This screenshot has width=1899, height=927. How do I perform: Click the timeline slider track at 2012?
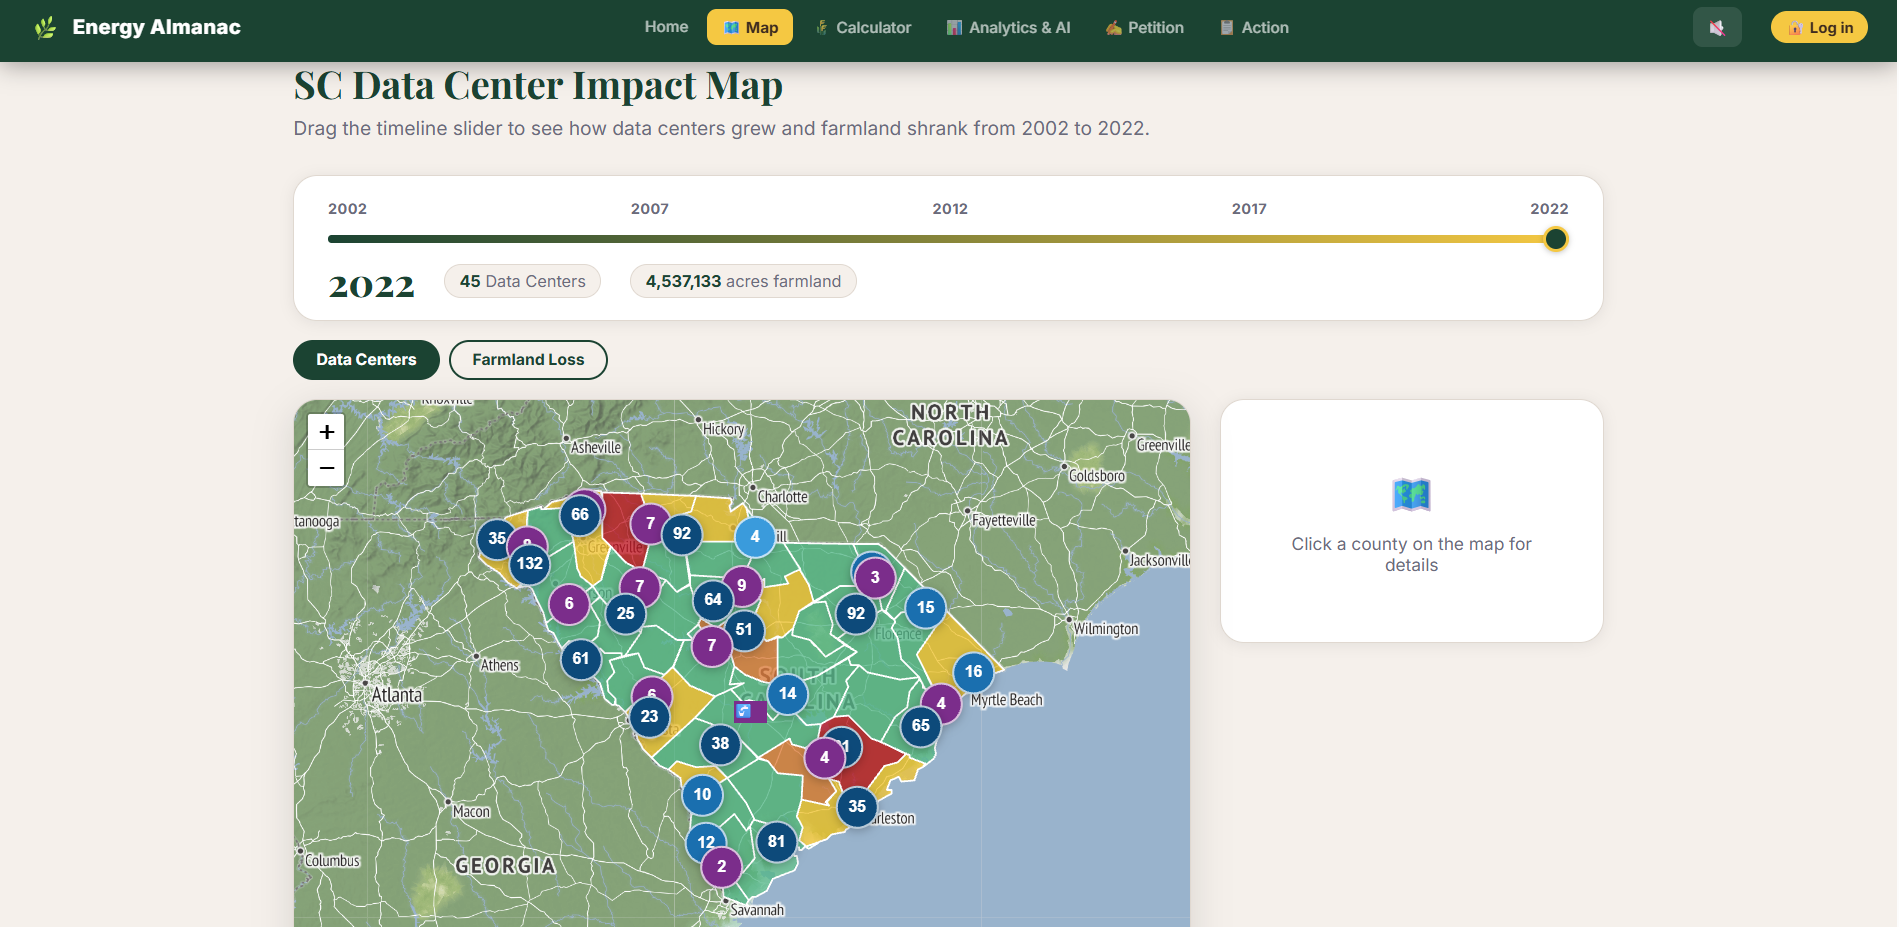[x=948, y=239]
